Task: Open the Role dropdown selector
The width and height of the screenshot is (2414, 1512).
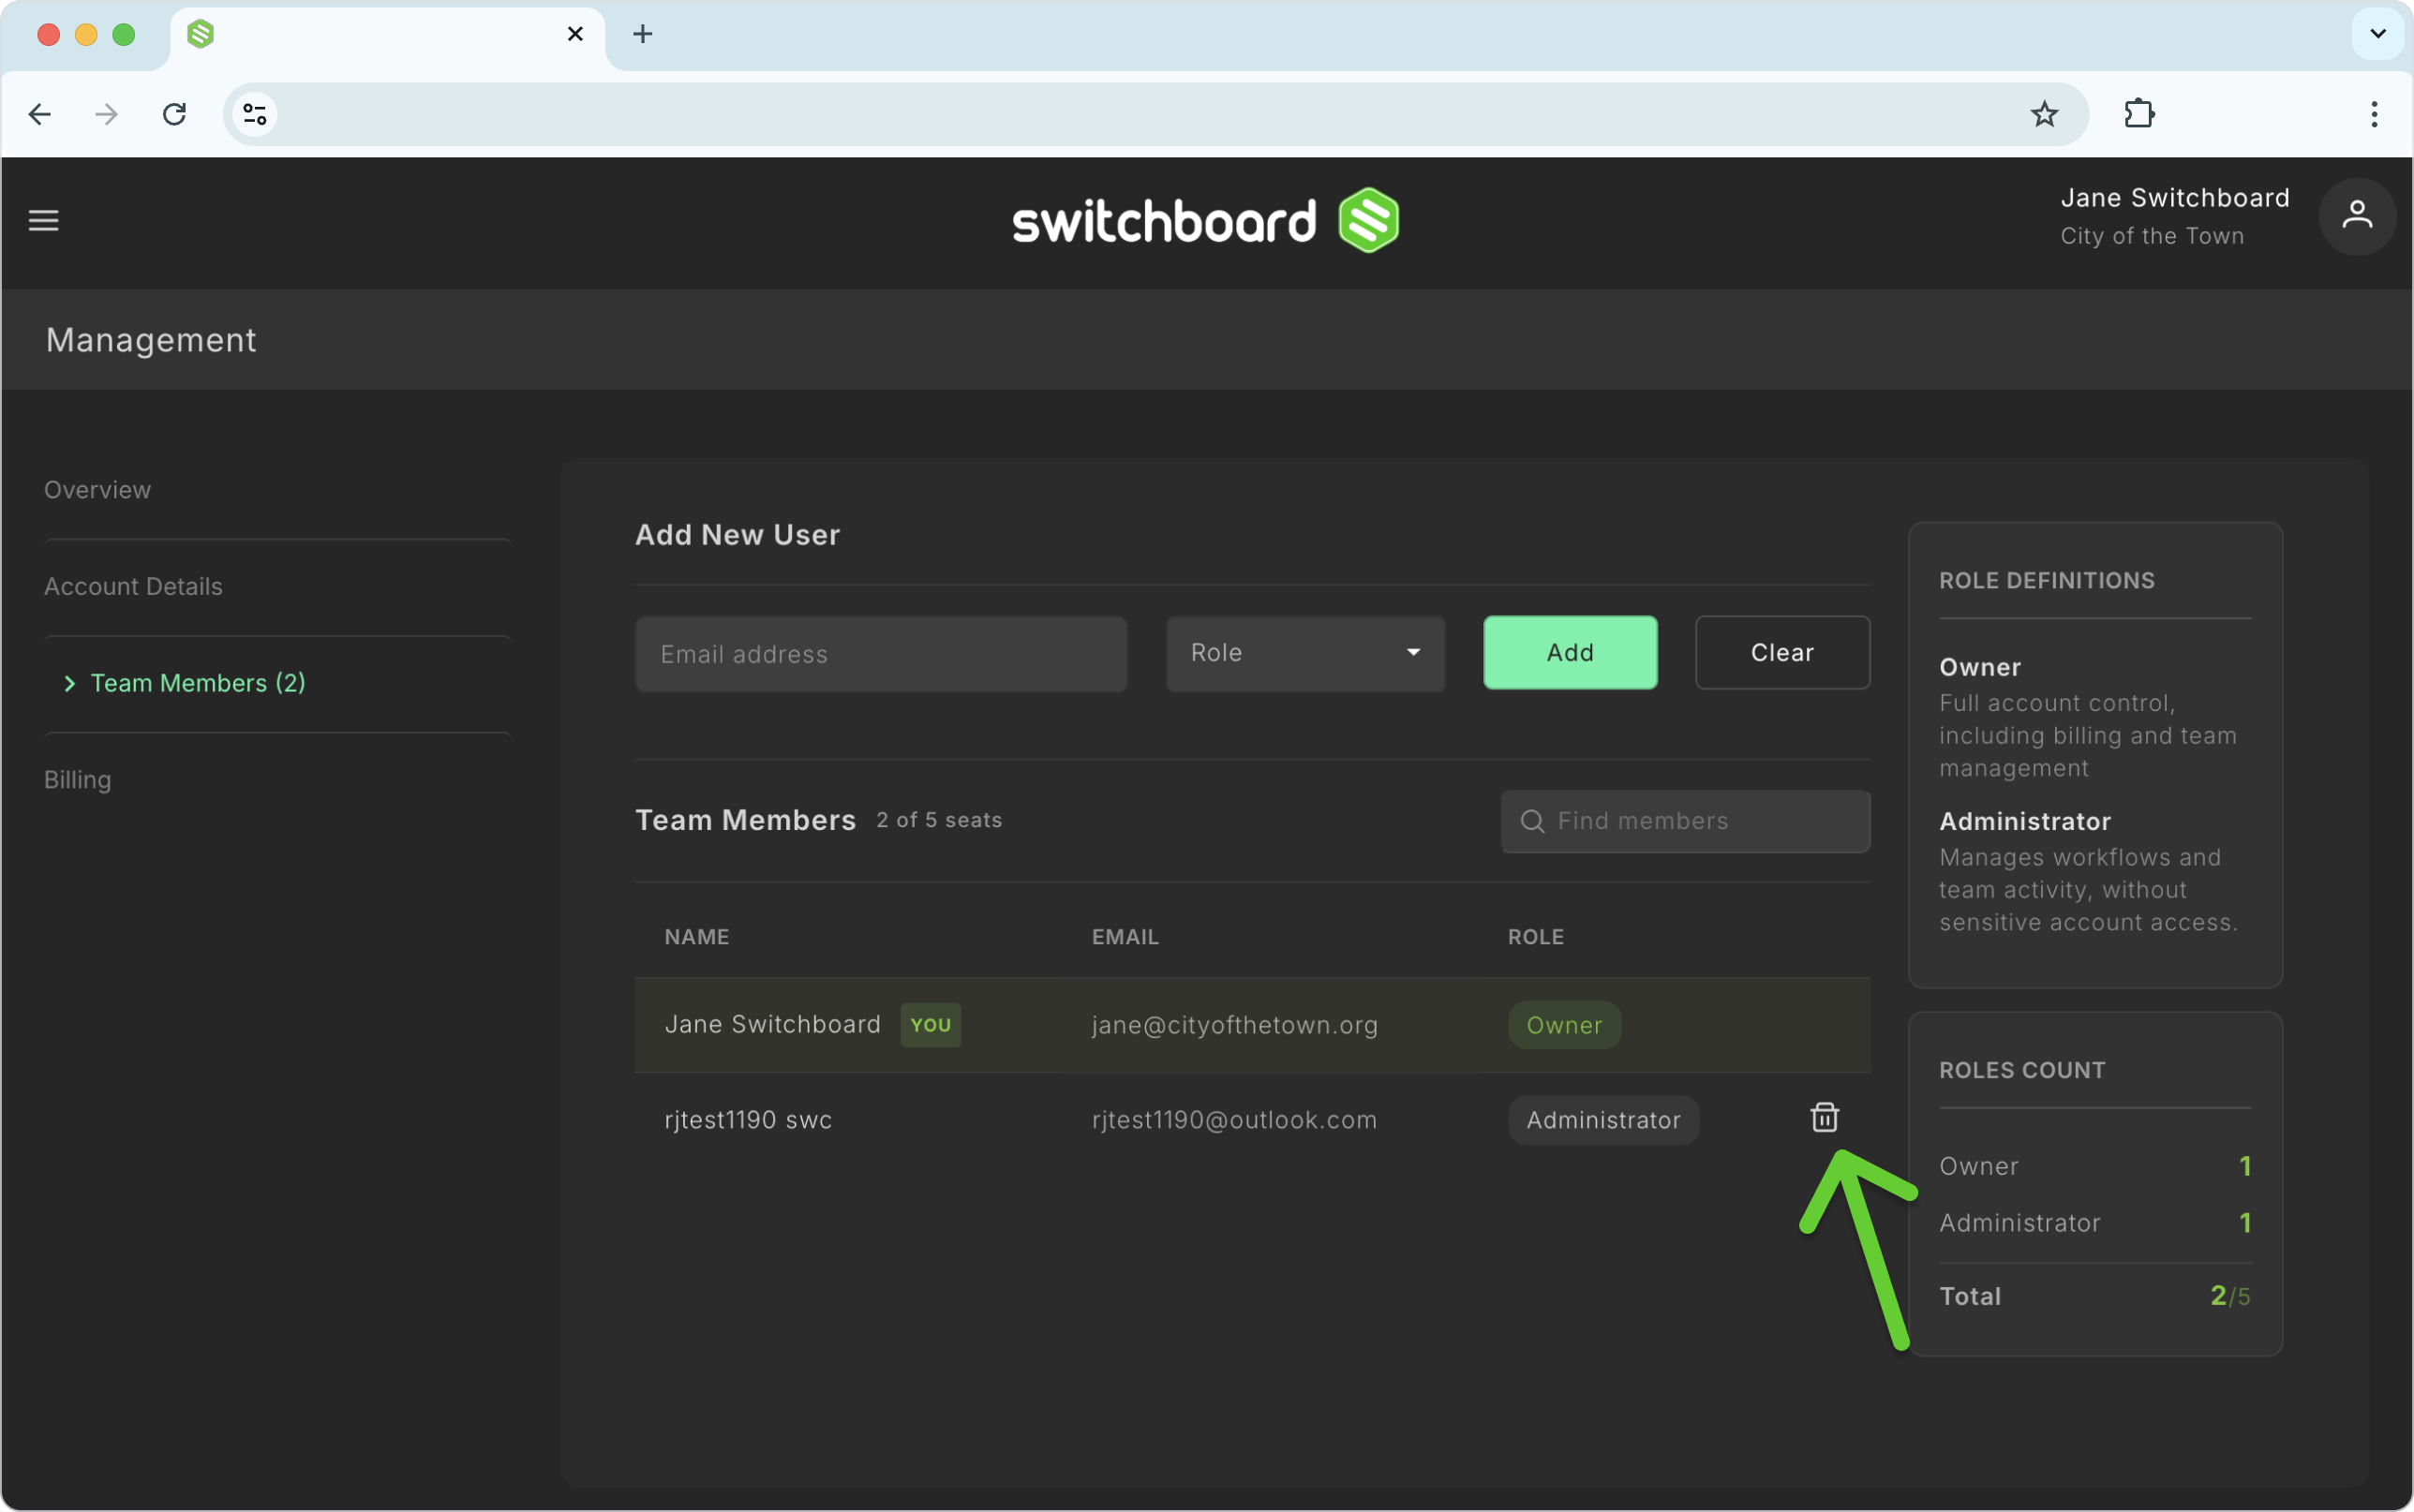Action: [1305, 653]
